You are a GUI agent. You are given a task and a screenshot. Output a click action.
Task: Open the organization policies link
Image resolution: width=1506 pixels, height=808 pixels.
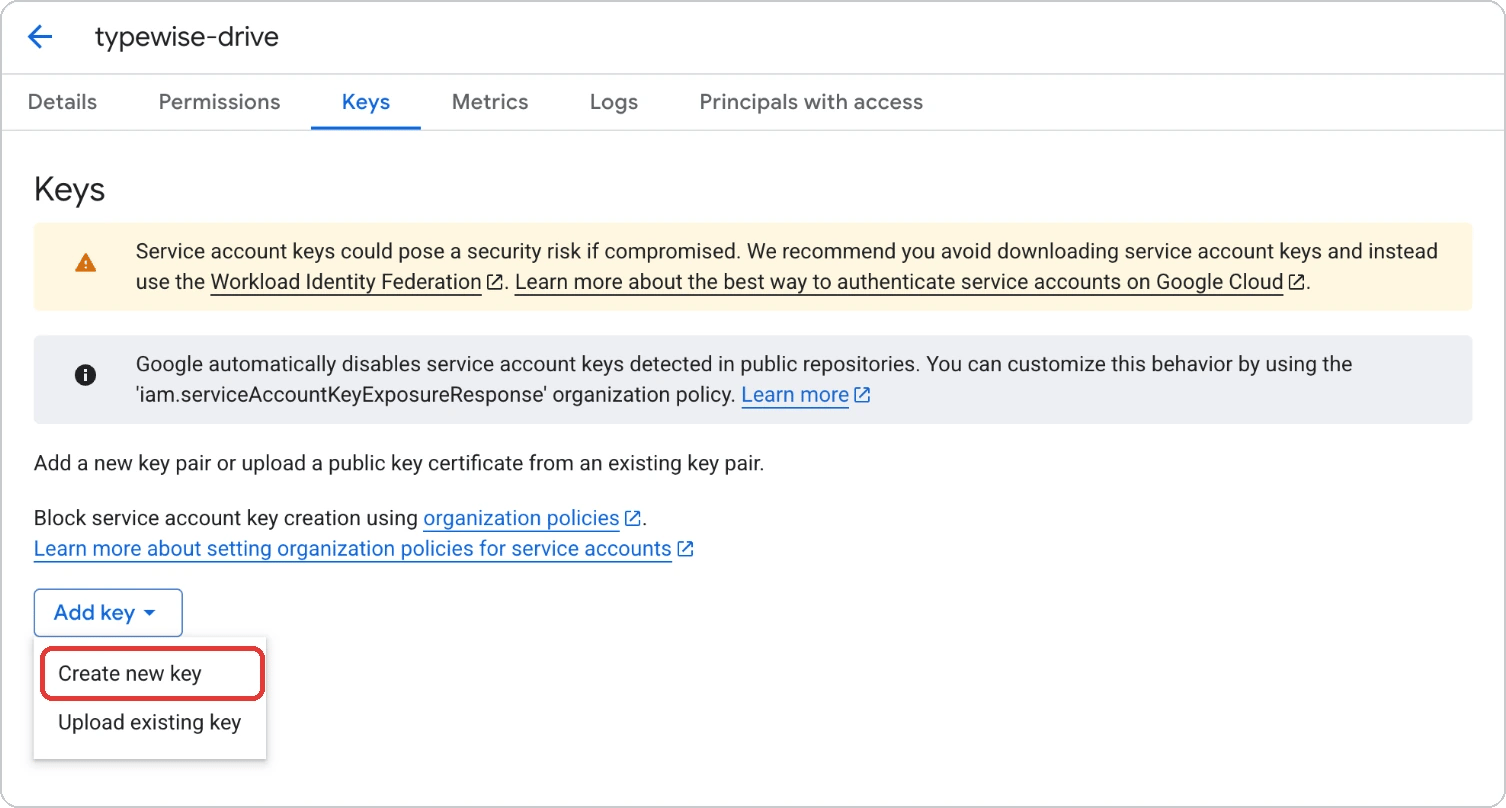pos(521,518)
